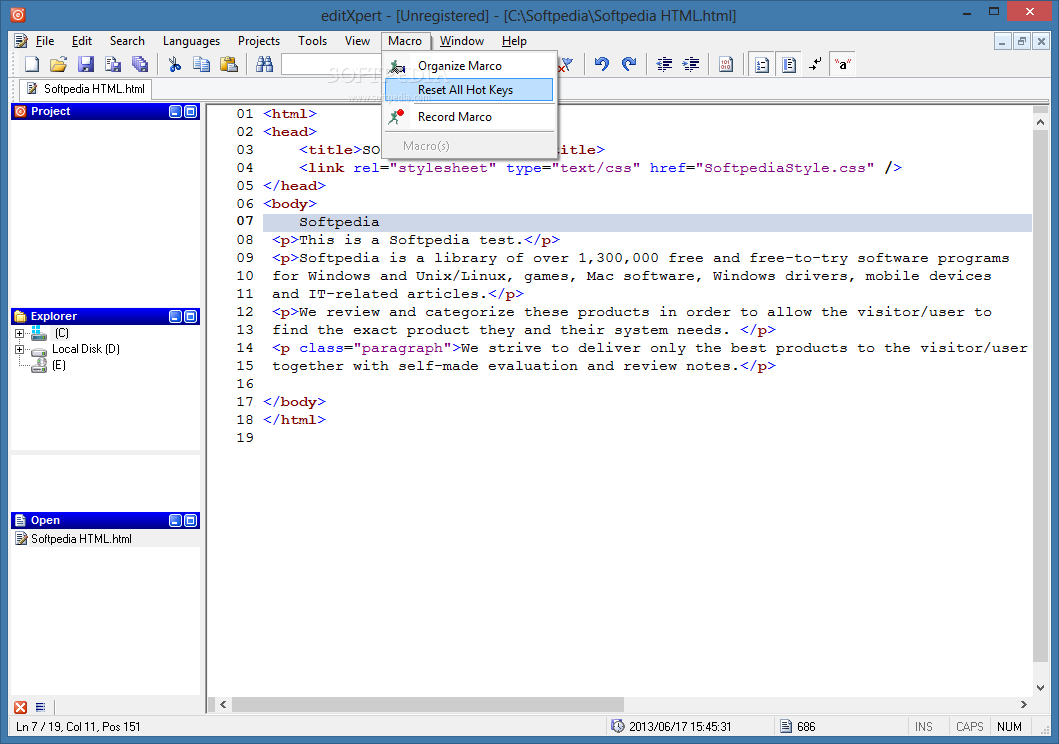Expand the (C) drive in Explorer
Image resolution: width=1059 pixels, height=744 pixels.
20,333
